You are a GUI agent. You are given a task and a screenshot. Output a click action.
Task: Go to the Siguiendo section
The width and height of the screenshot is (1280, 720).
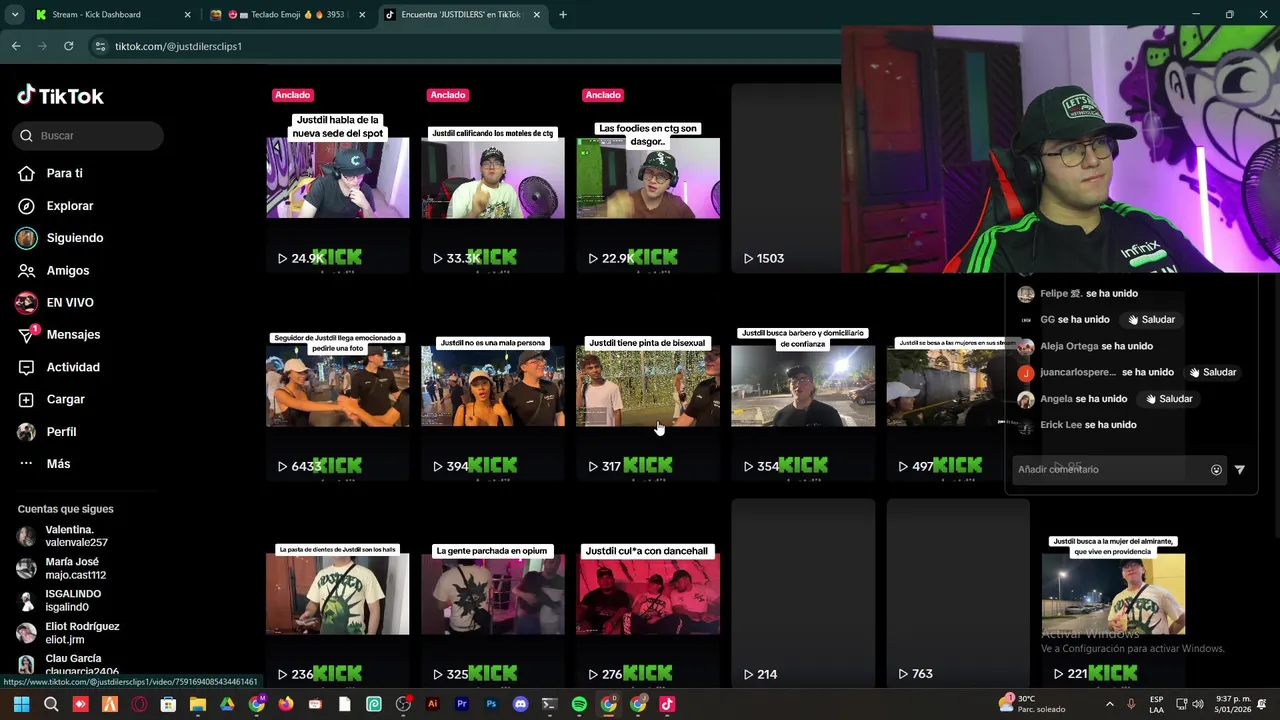tap(60, 238)
